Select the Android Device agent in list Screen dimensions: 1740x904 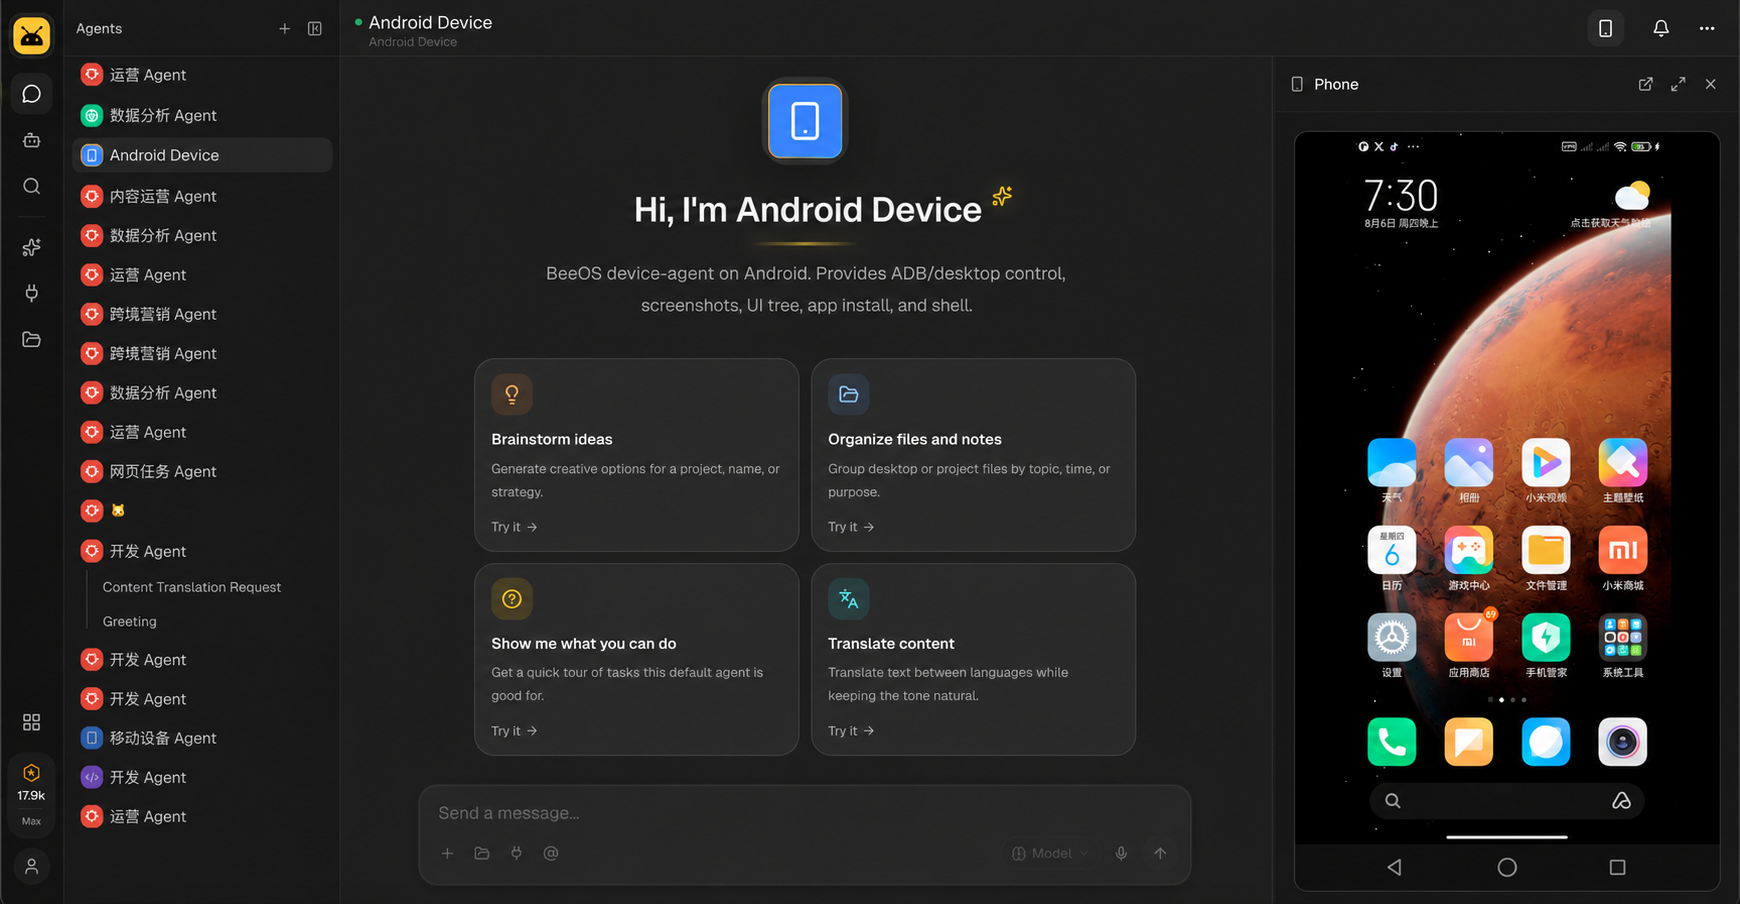203,155
